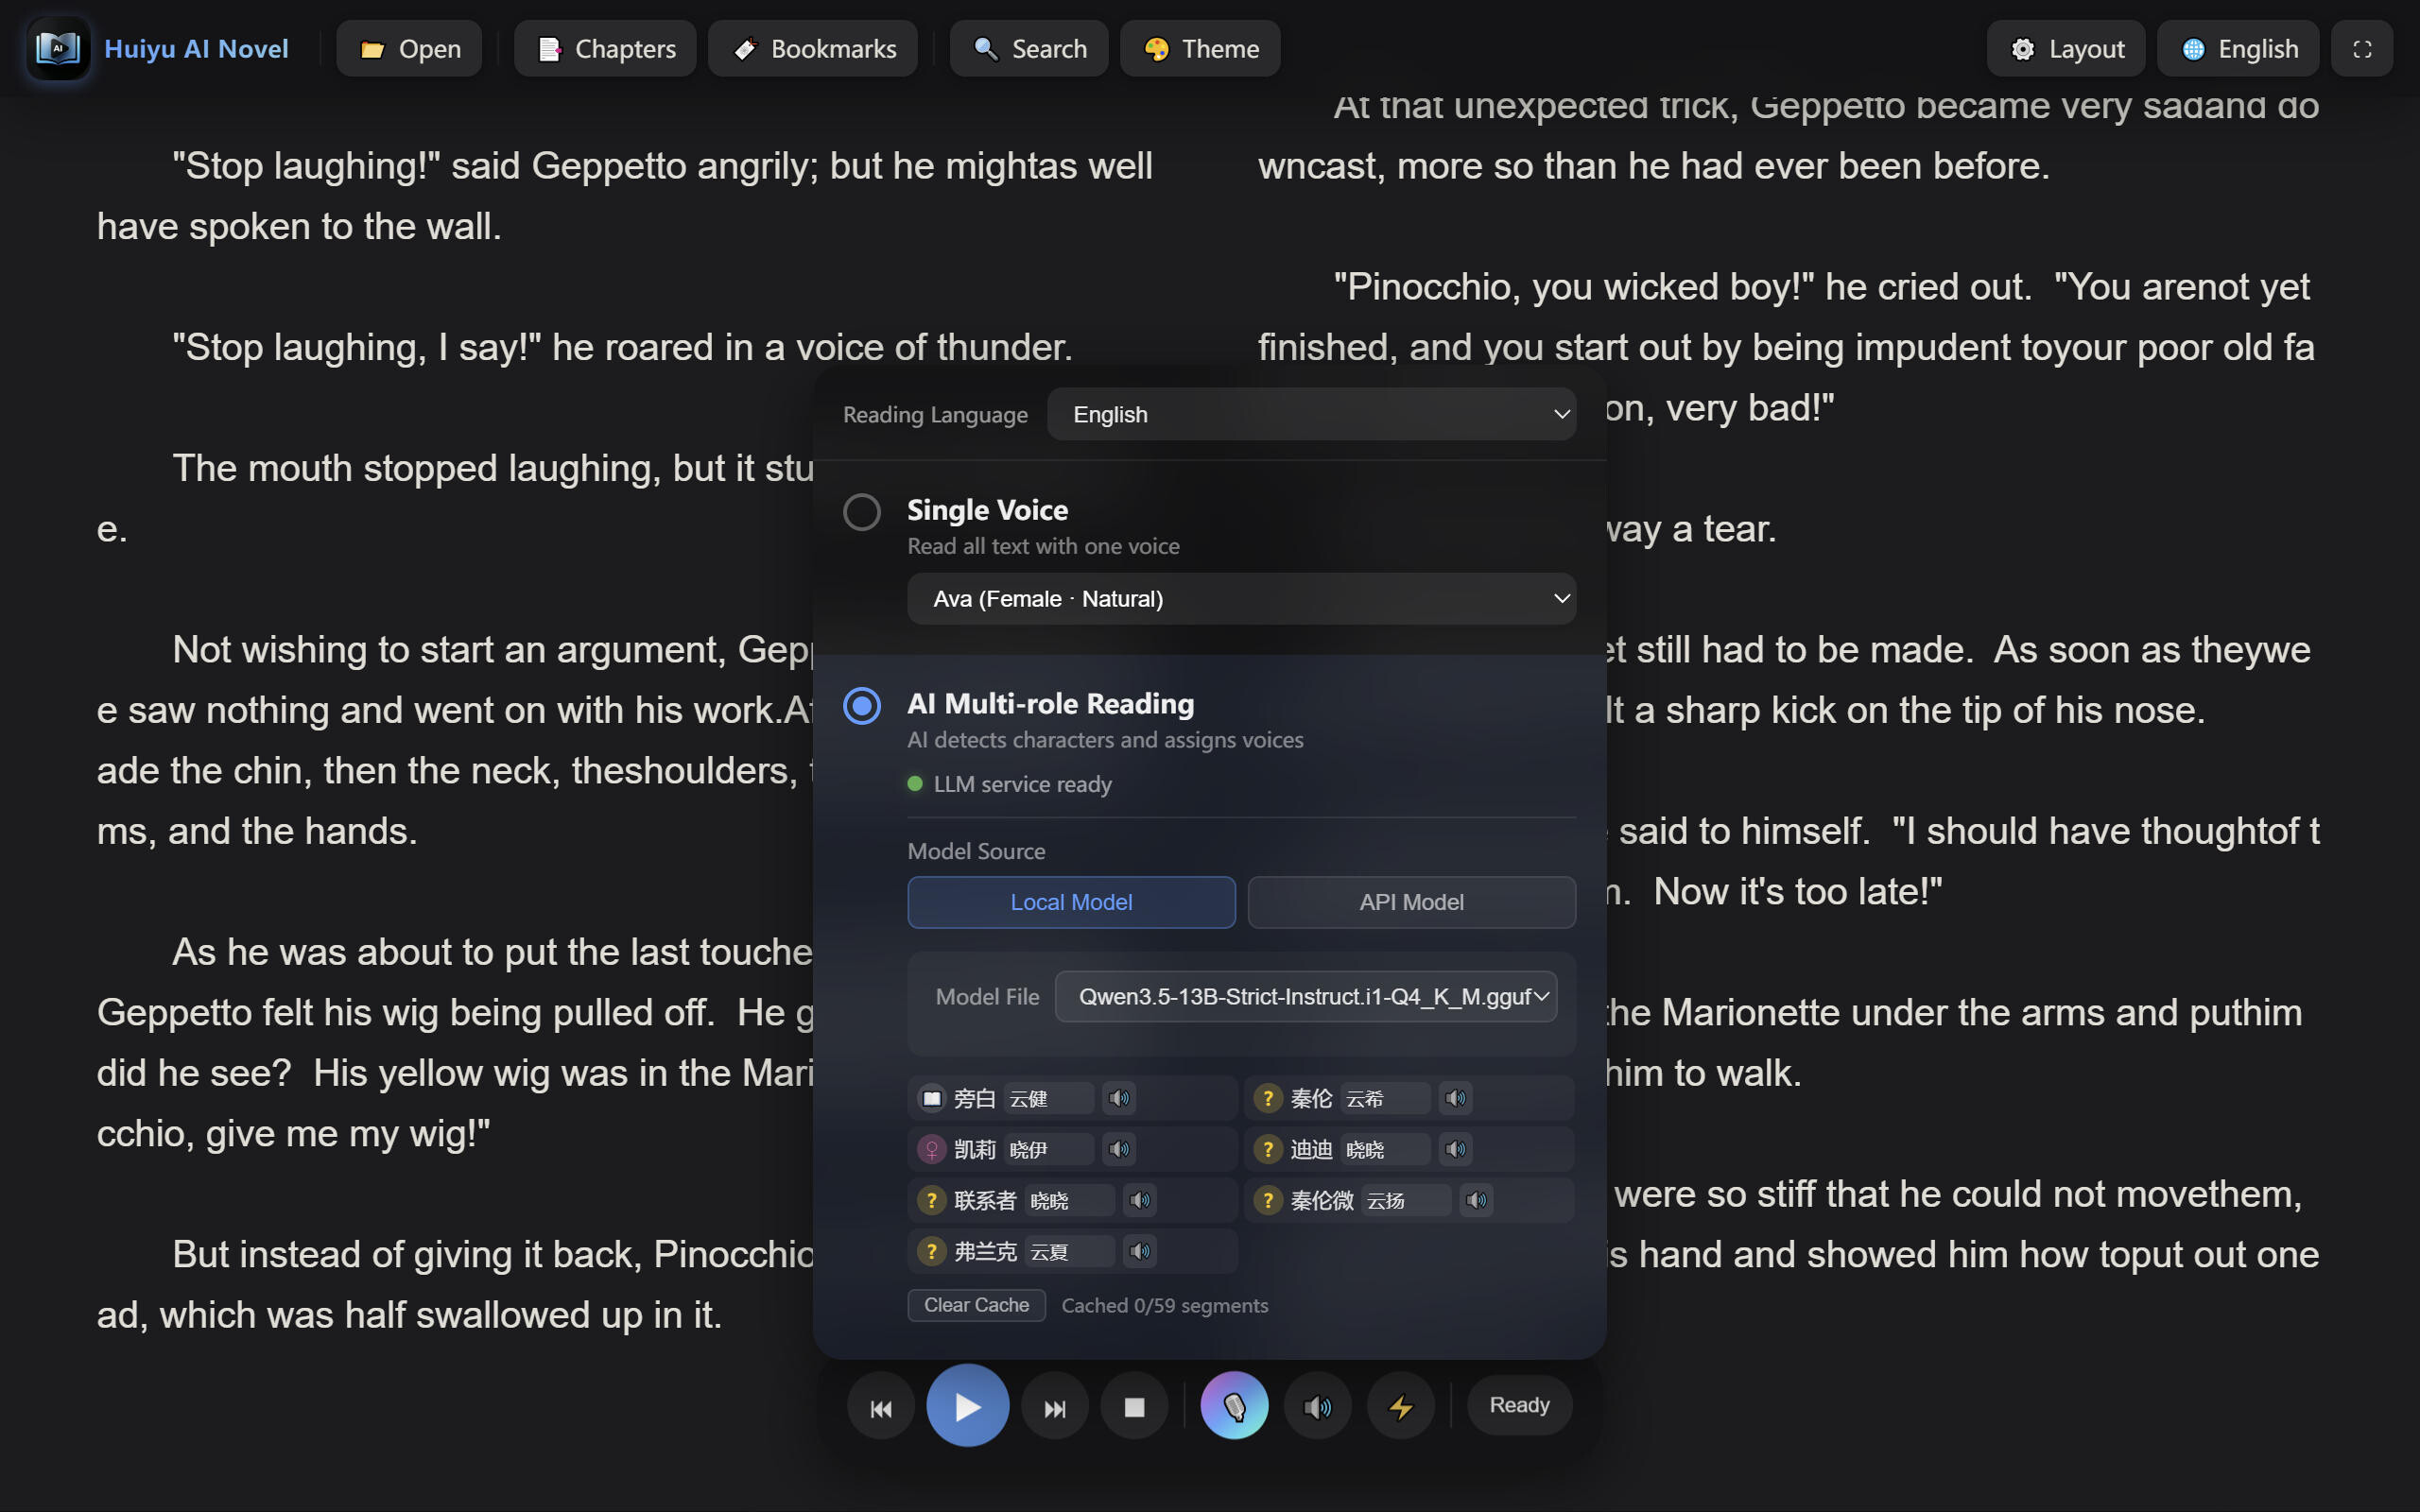Stop playback with the stop icon
2420x1512 pixels.
point(1134,1407)
